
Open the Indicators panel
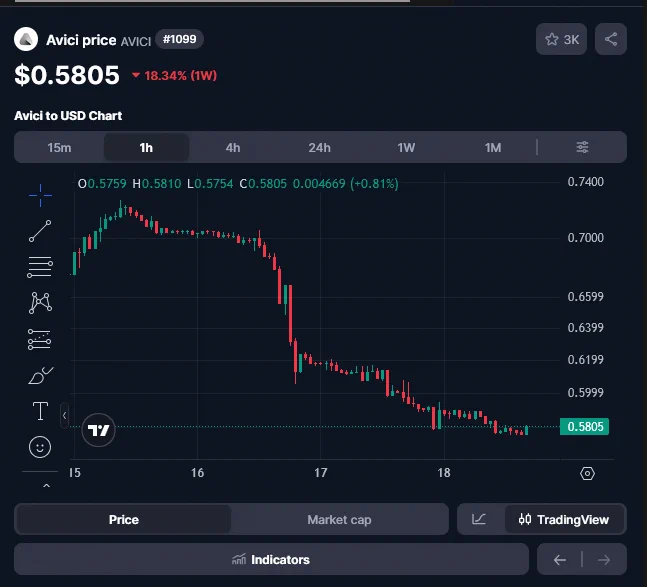pyautogui.click(x=271, y=559)
